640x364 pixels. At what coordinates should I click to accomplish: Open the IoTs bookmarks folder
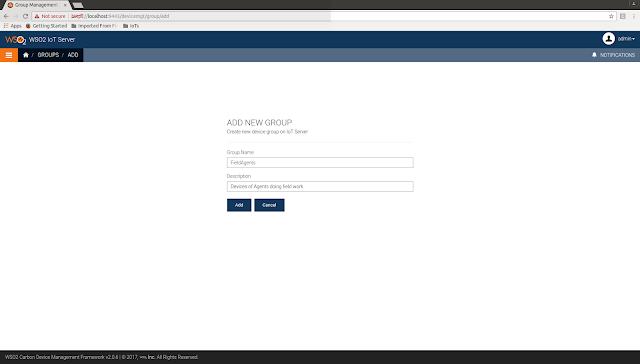coord(131,26)
